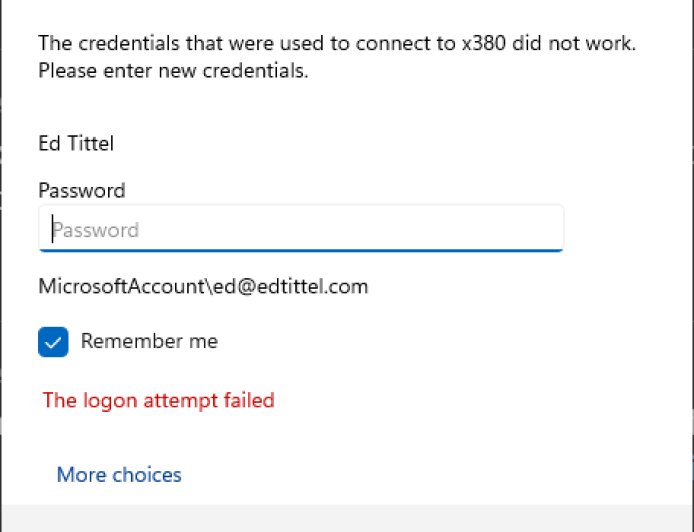Select the Ed Tittel user name
694x532 pixels.
click(x=76, y=144)
